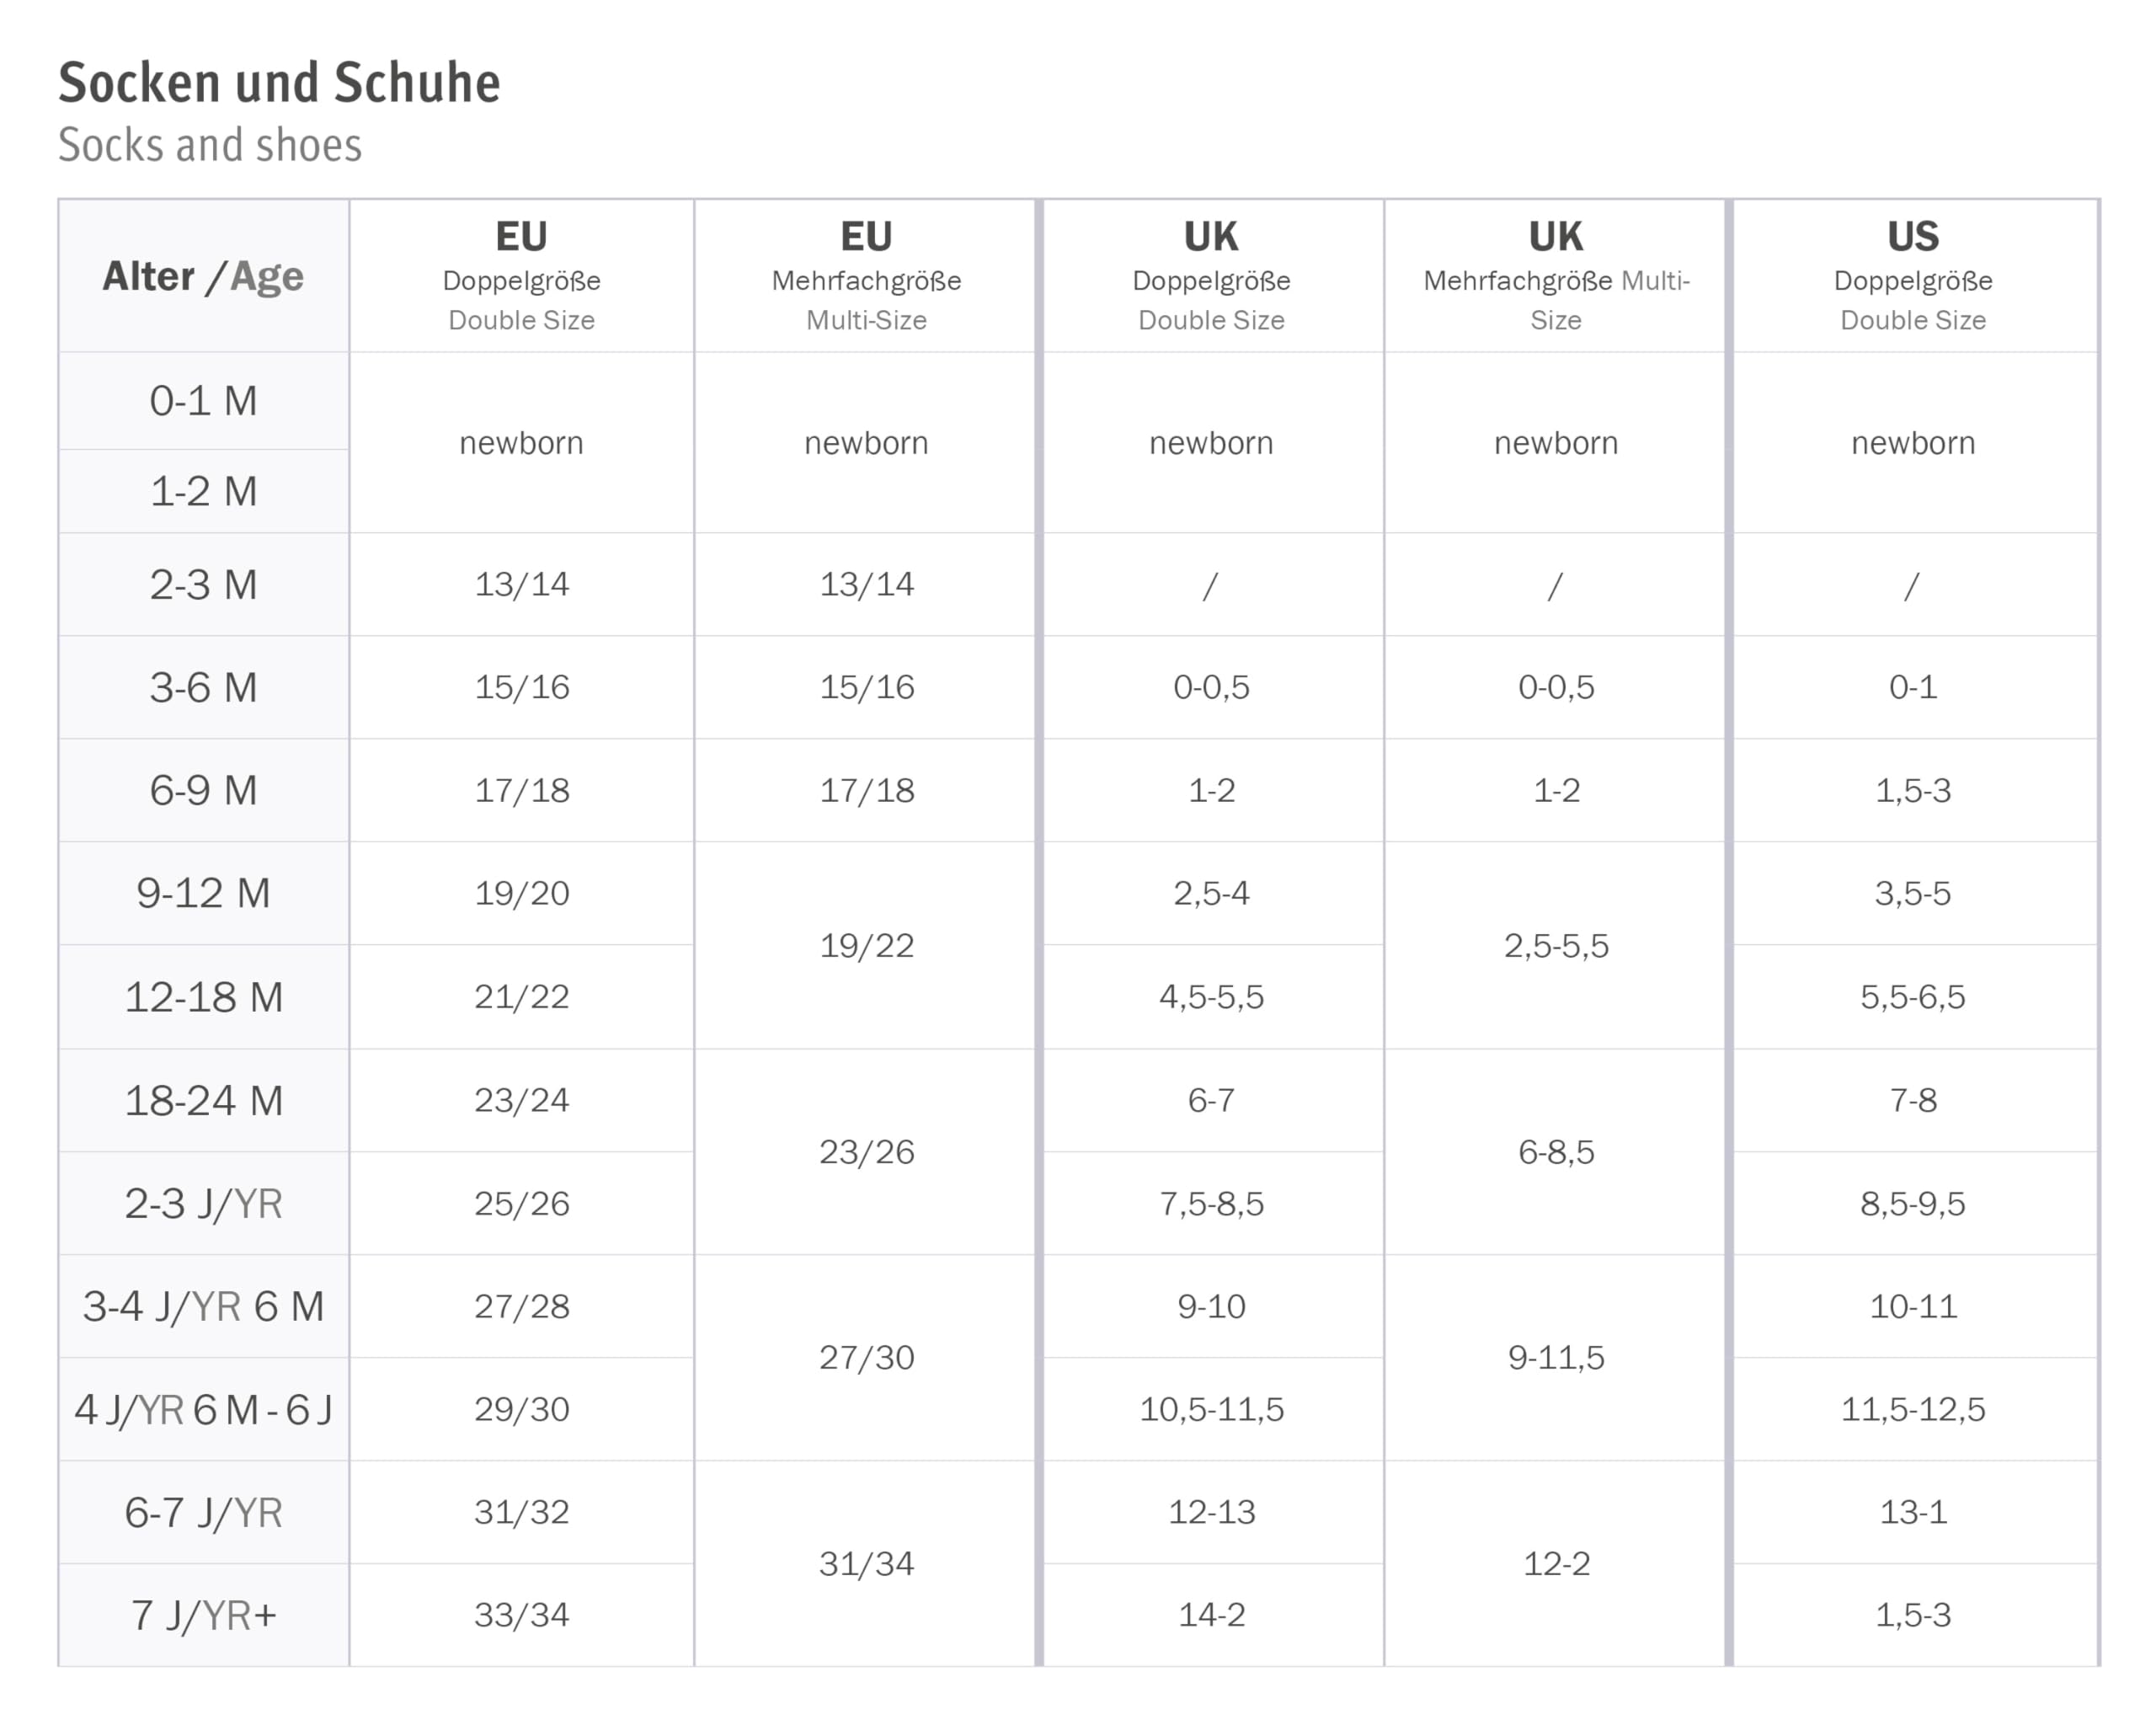Viewport: 2156px width, 1725px height.
Task: Select the 'Socks and shoes' subtitle
Action: click(x=210, y=145)
